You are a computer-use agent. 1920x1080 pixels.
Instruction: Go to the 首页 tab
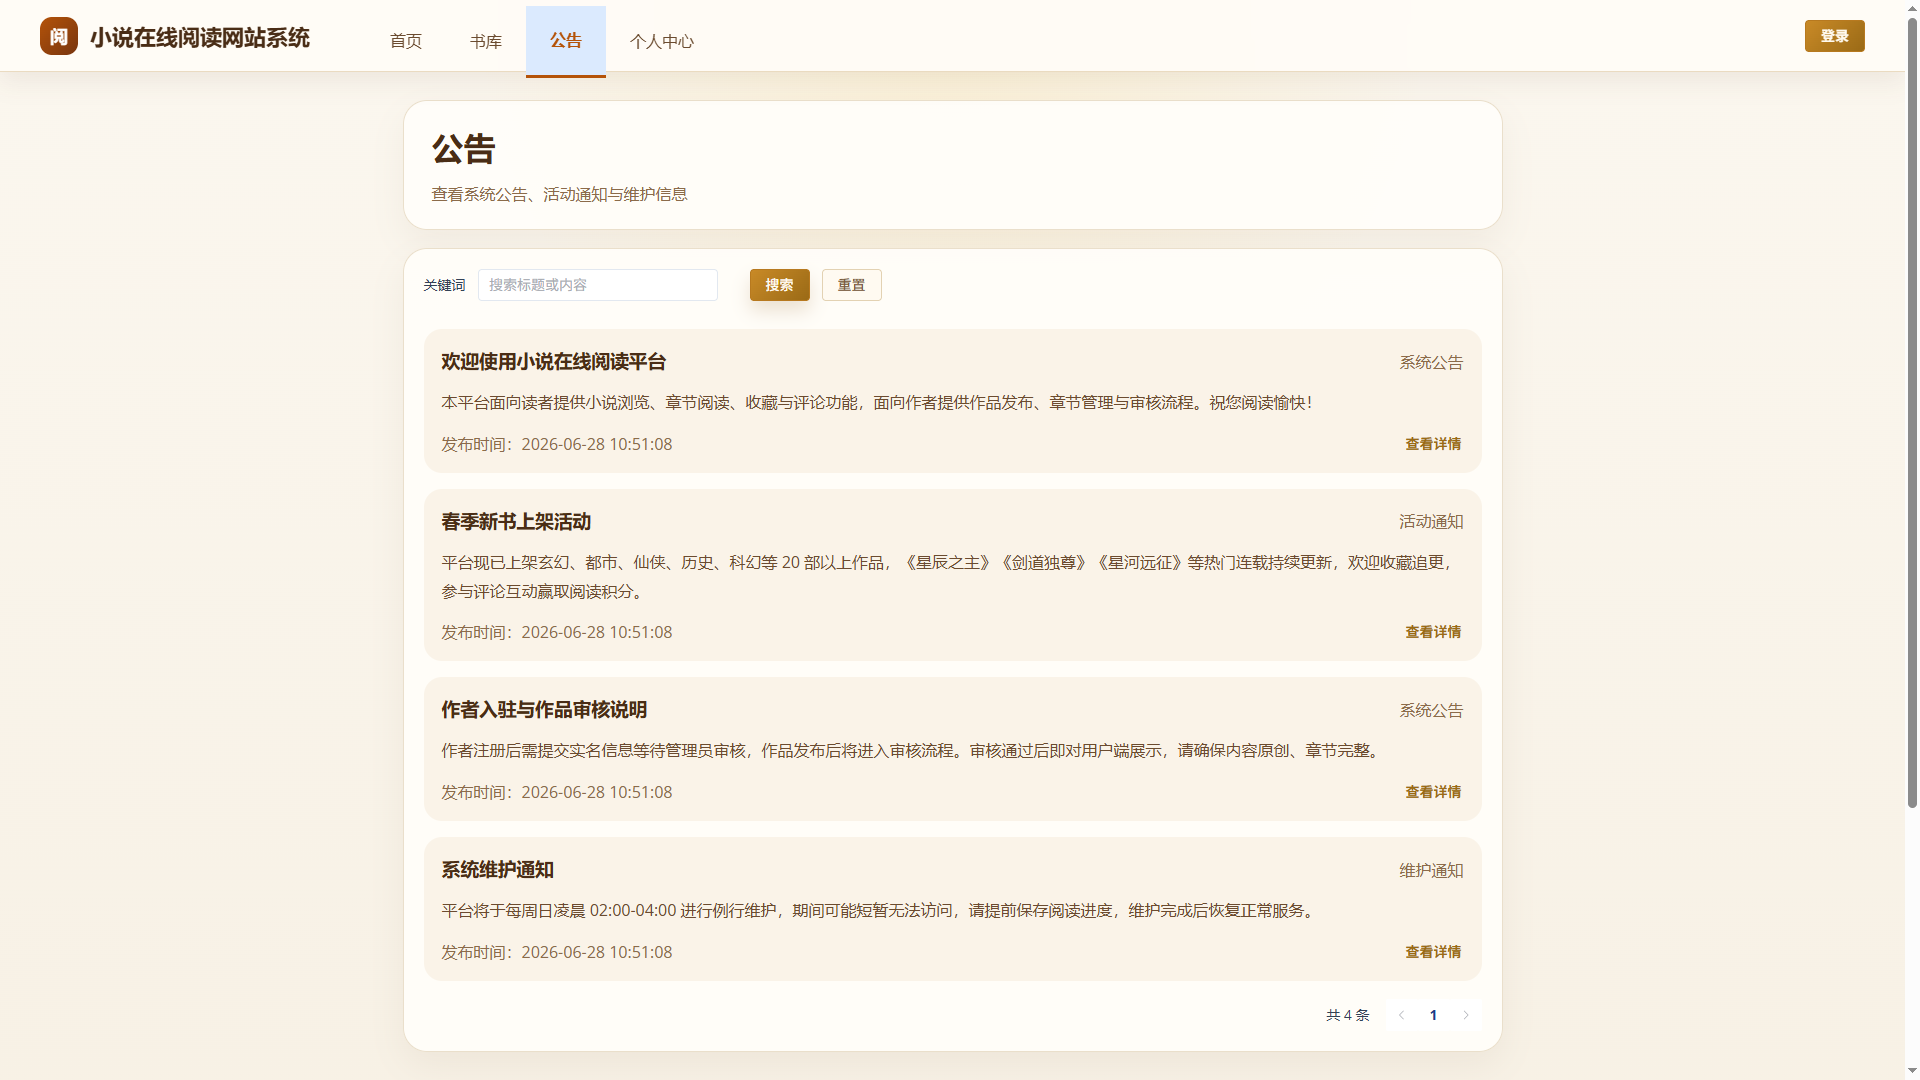(x=406, y=41)
